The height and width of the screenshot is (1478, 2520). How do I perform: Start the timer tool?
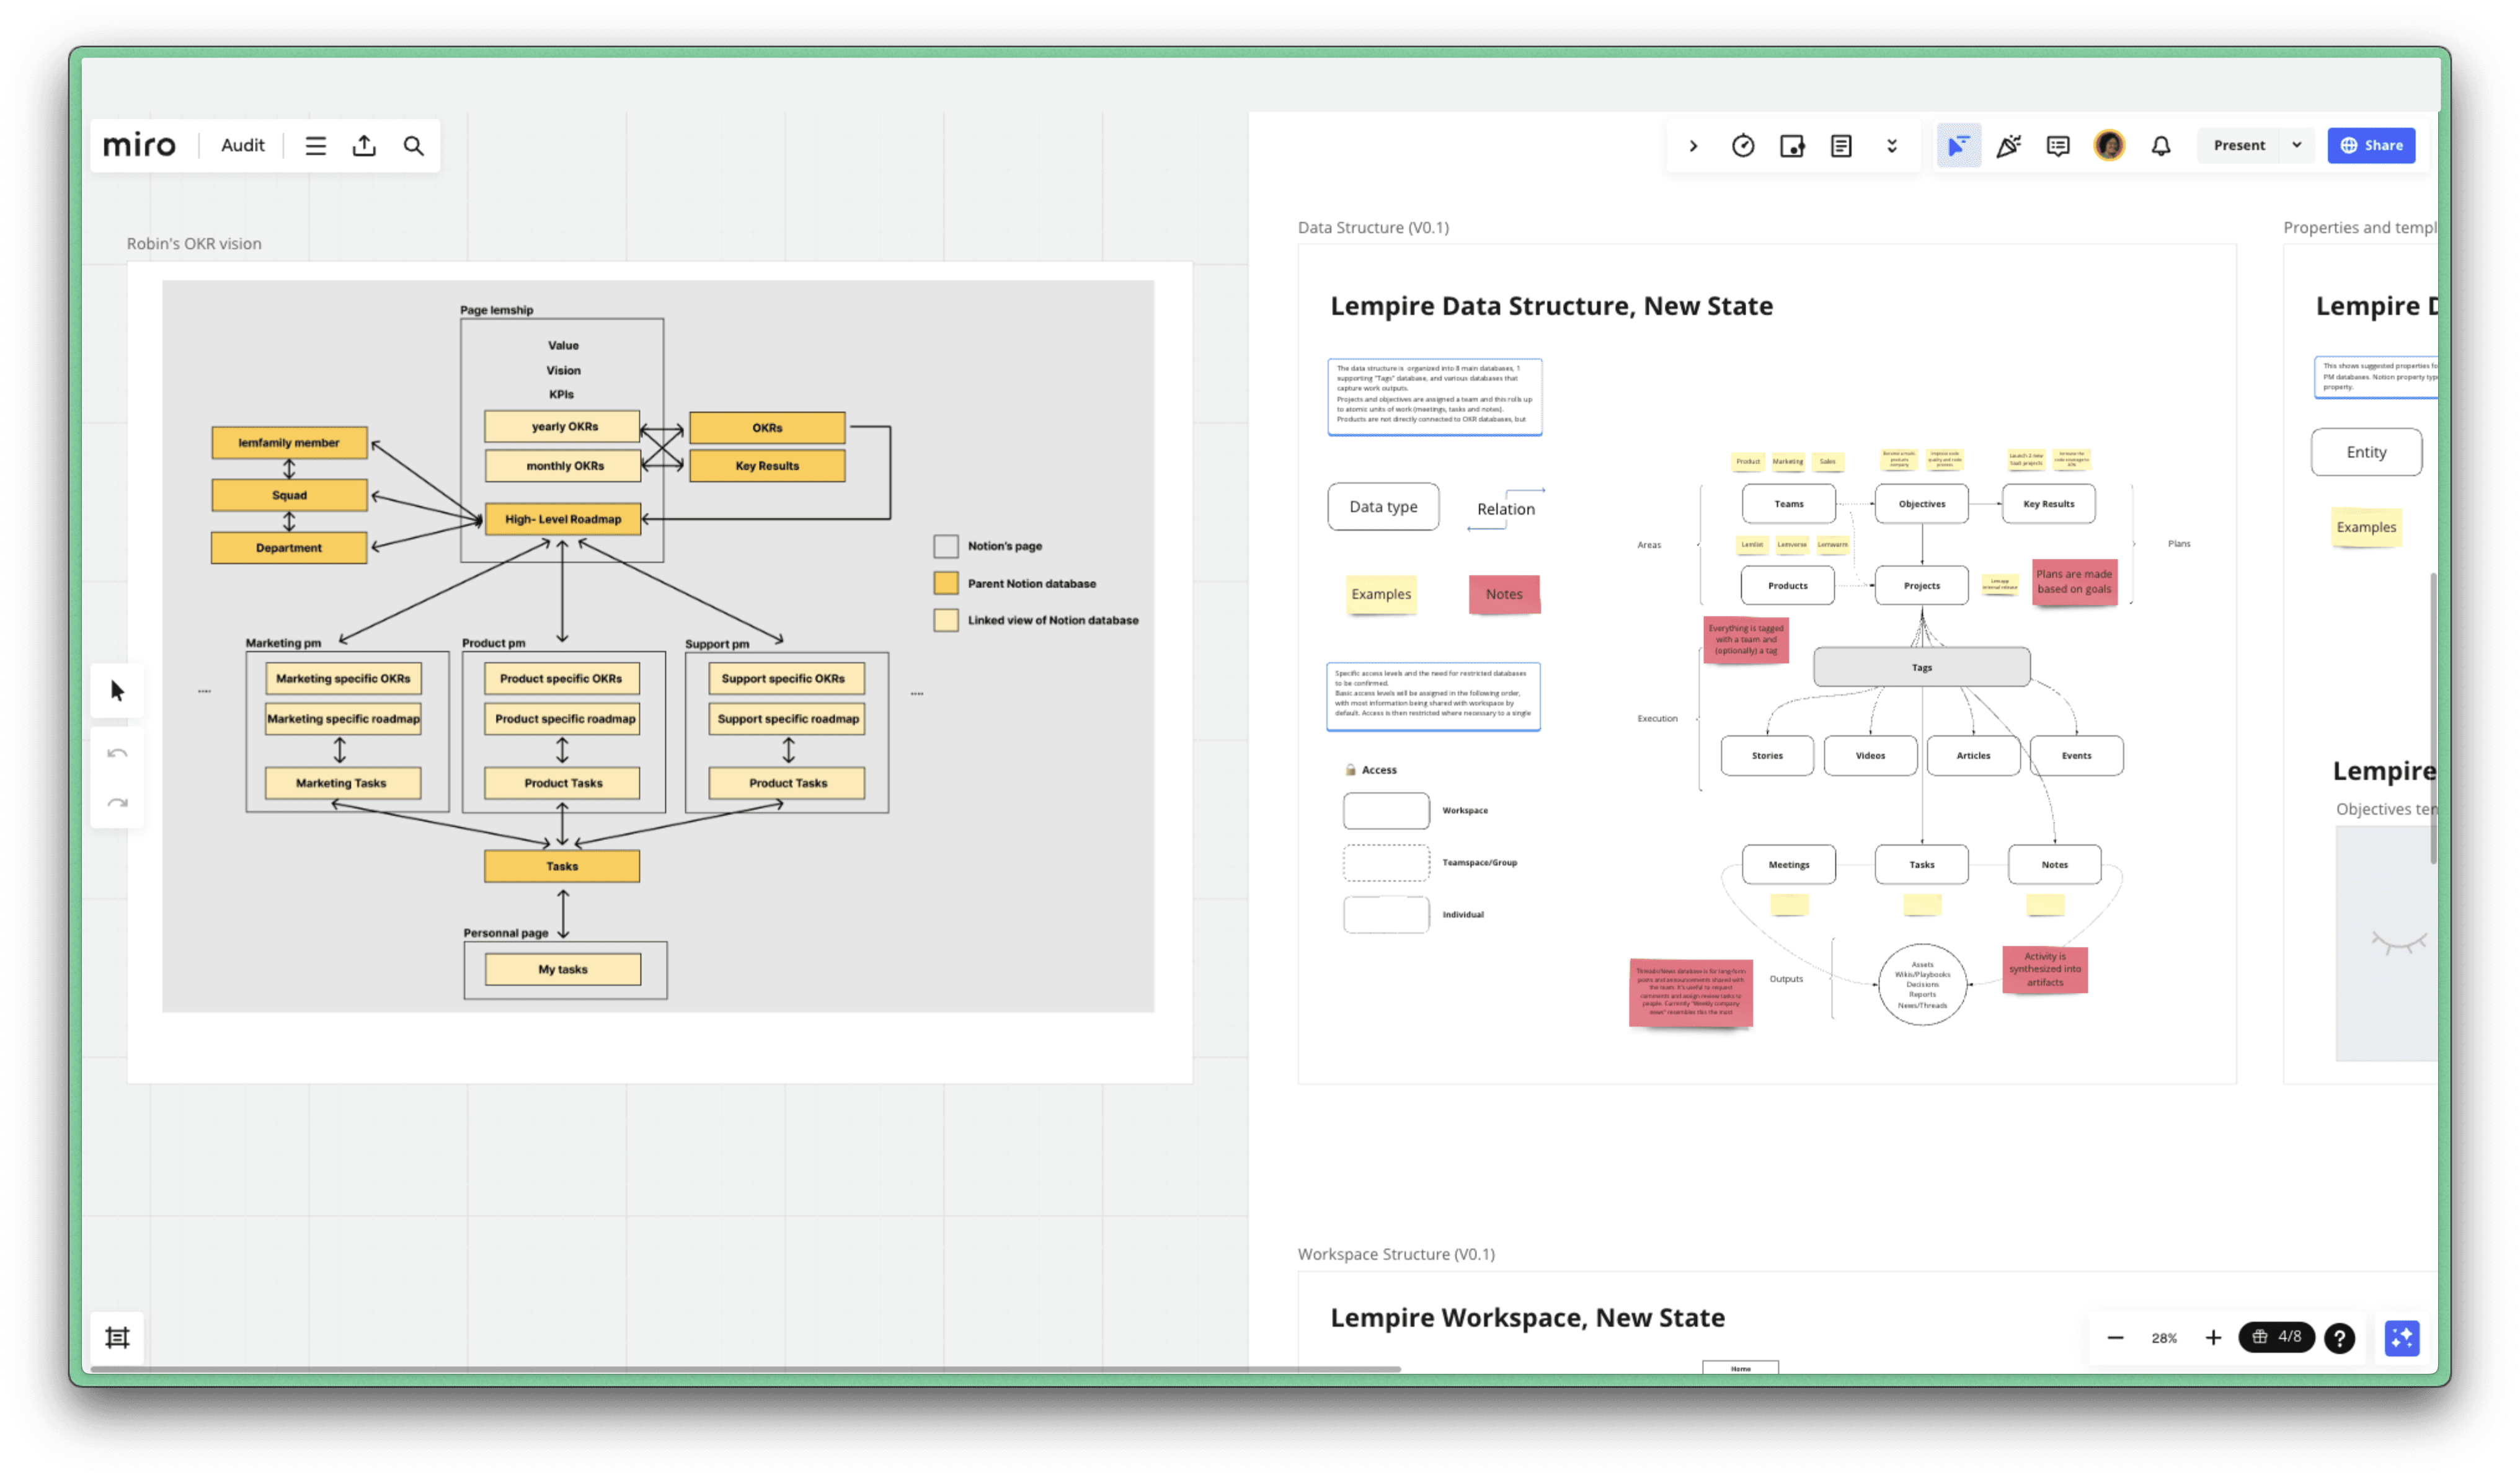(x=1742, y=146)
